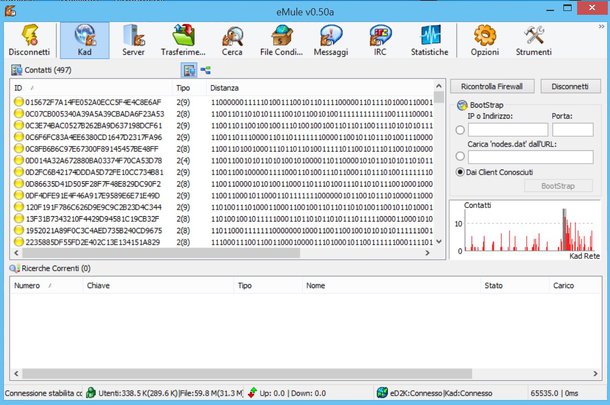Click the eD2K:Connesso|Kad:Connesso status text

(441, 393)
